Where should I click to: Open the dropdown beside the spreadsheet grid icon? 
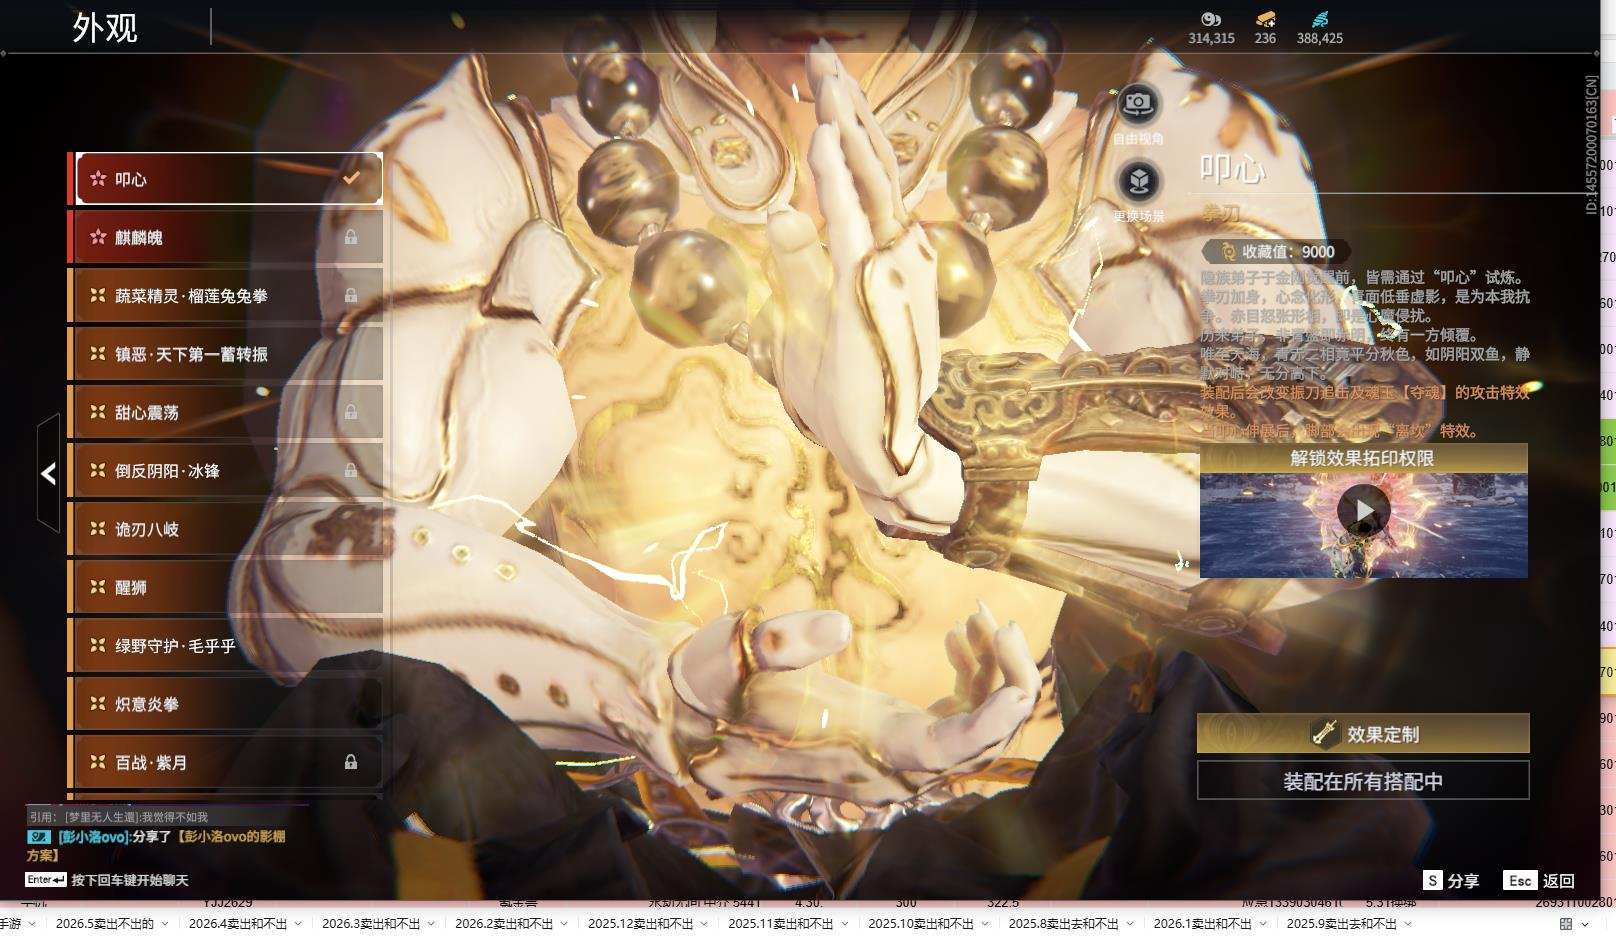1585,924
